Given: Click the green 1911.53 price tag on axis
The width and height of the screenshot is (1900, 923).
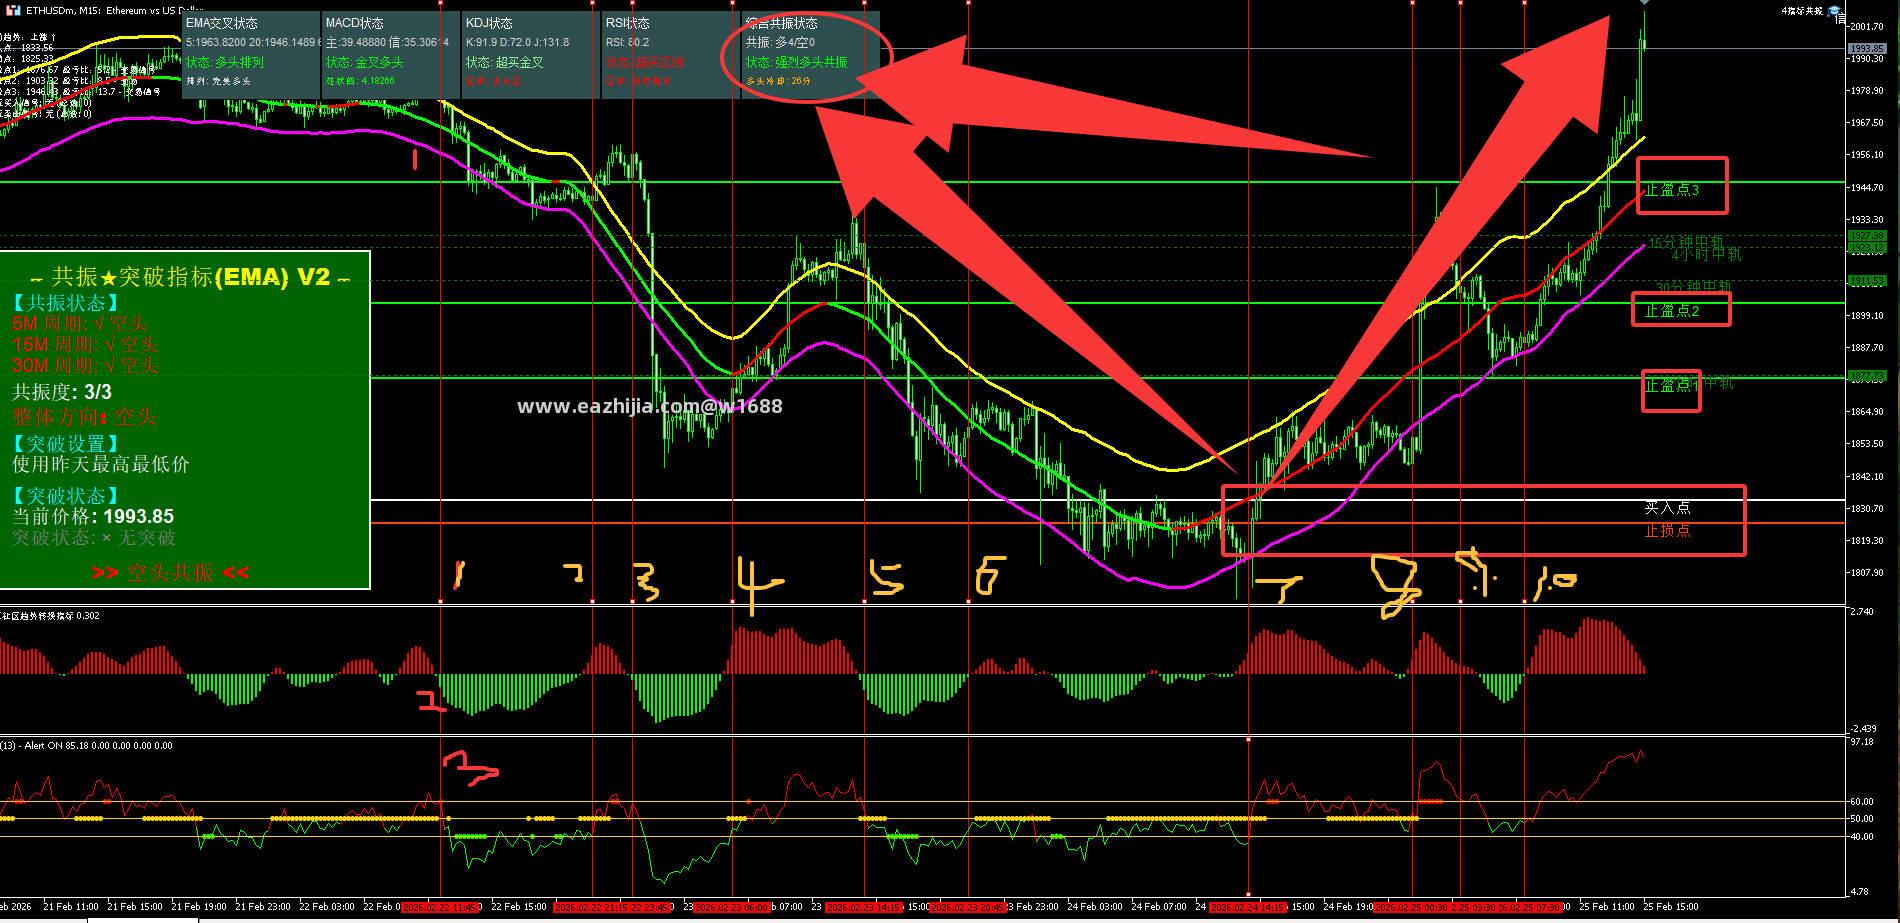Looking at the screenshot, I should [x=1866, y=281].
